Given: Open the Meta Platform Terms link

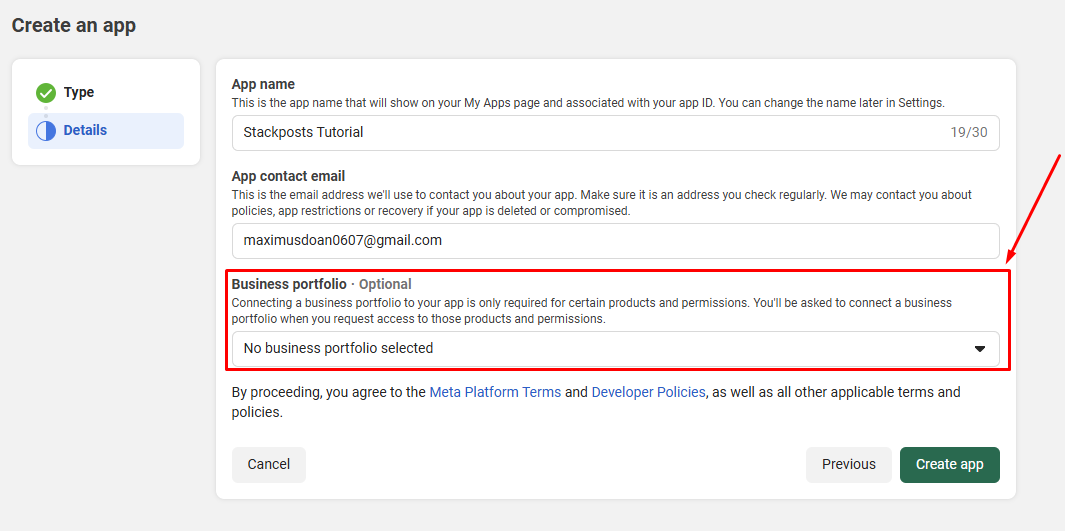Looking at the screenshot, I should click(495, 392).
